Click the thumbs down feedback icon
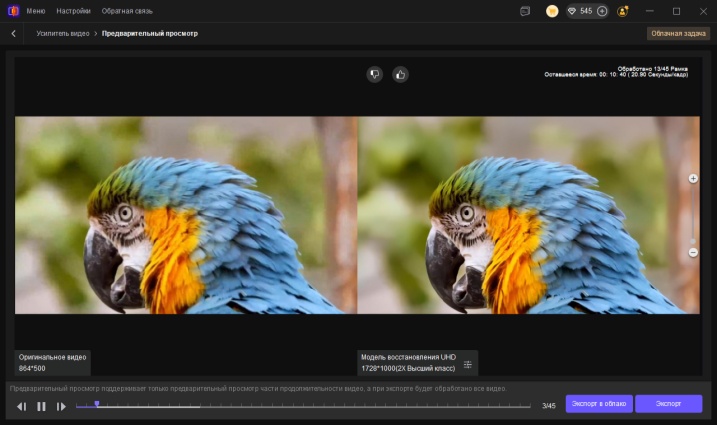Viewport: 717px width, 425px height. click(375, 74)
